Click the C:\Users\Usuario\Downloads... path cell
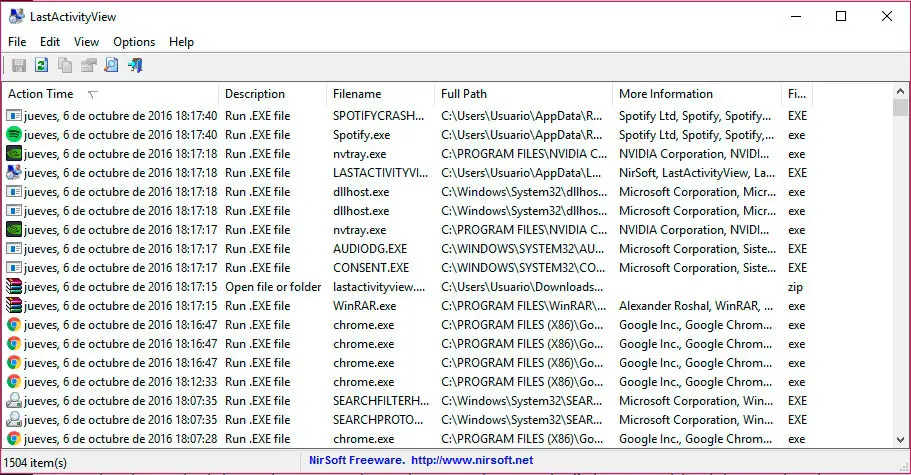911x475 pixels. point(522,287)
